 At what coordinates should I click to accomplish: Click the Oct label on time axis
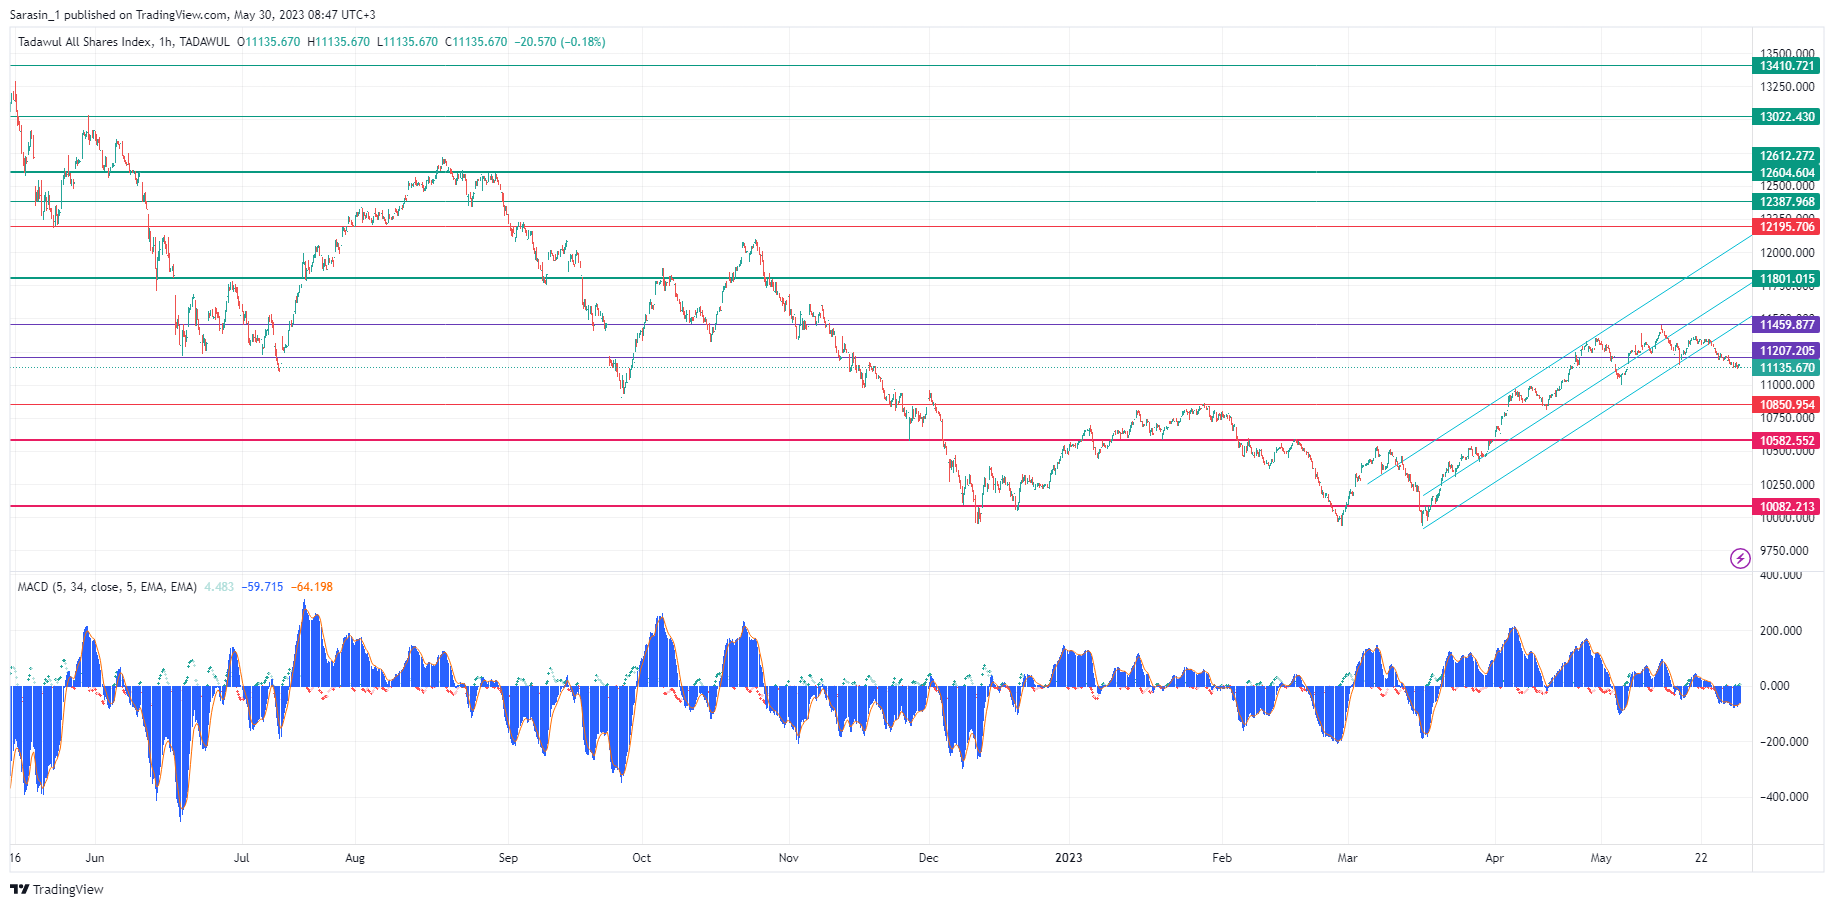click(642, 858)
